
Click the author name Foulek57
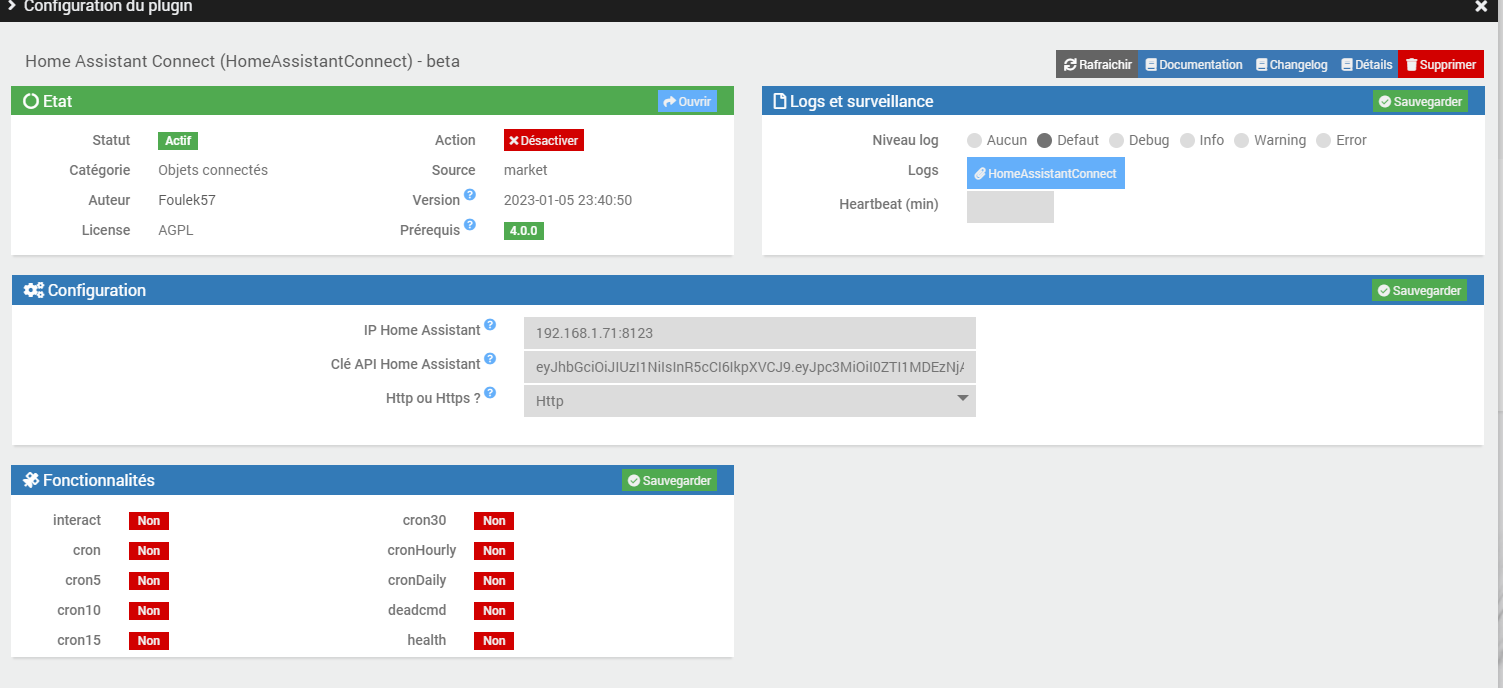click(x=187, y=200)
